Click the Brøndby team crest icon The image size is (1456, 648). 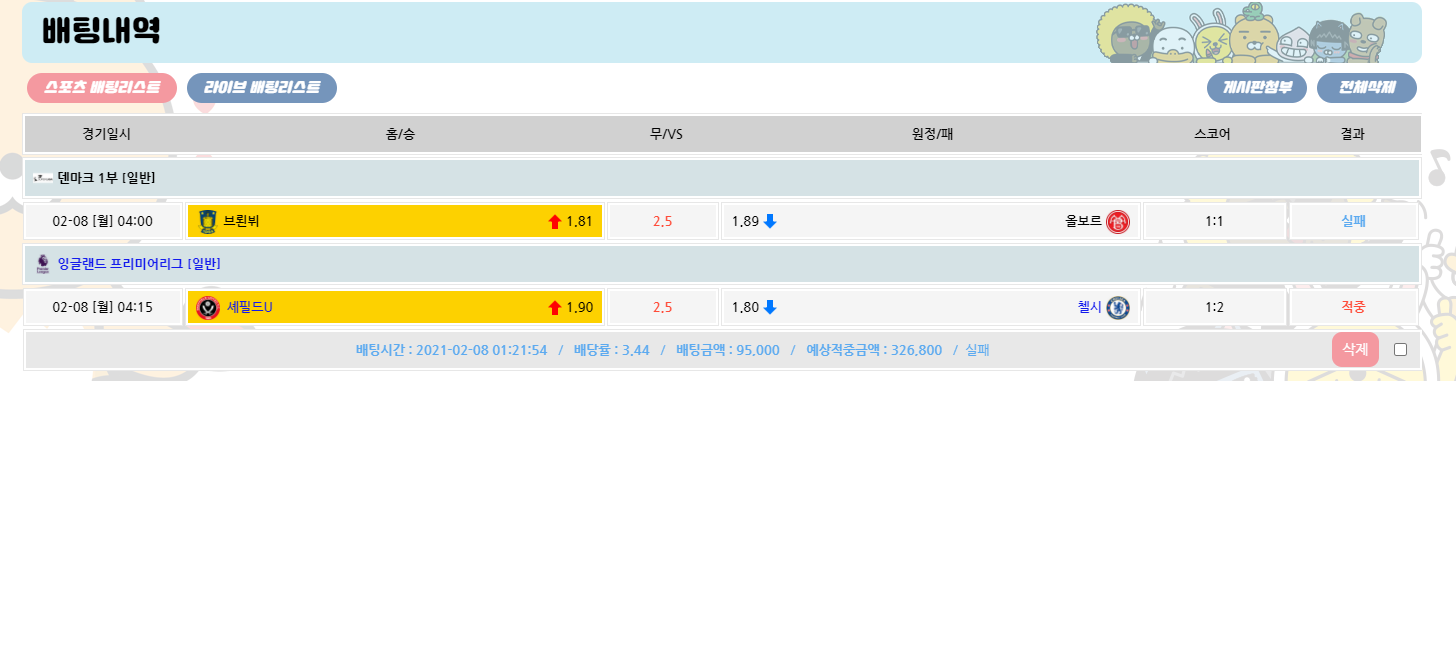click(x=207, y=221)
